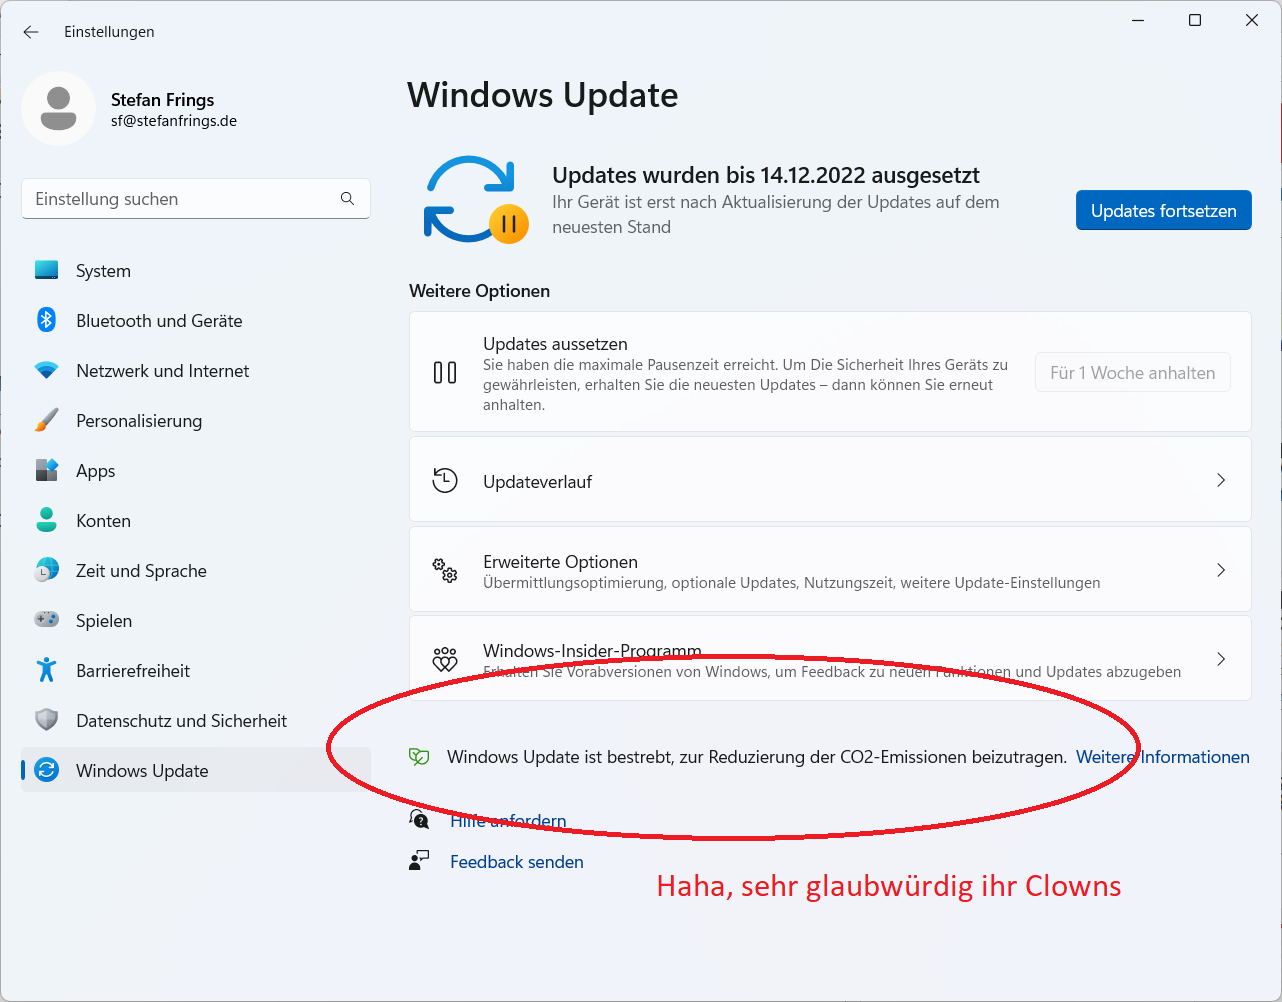1282x1002 pixels.
Task: Open Windows-Insider-Programm chevron arrow
Action: pyautogui.click(x=1221, y=659)
